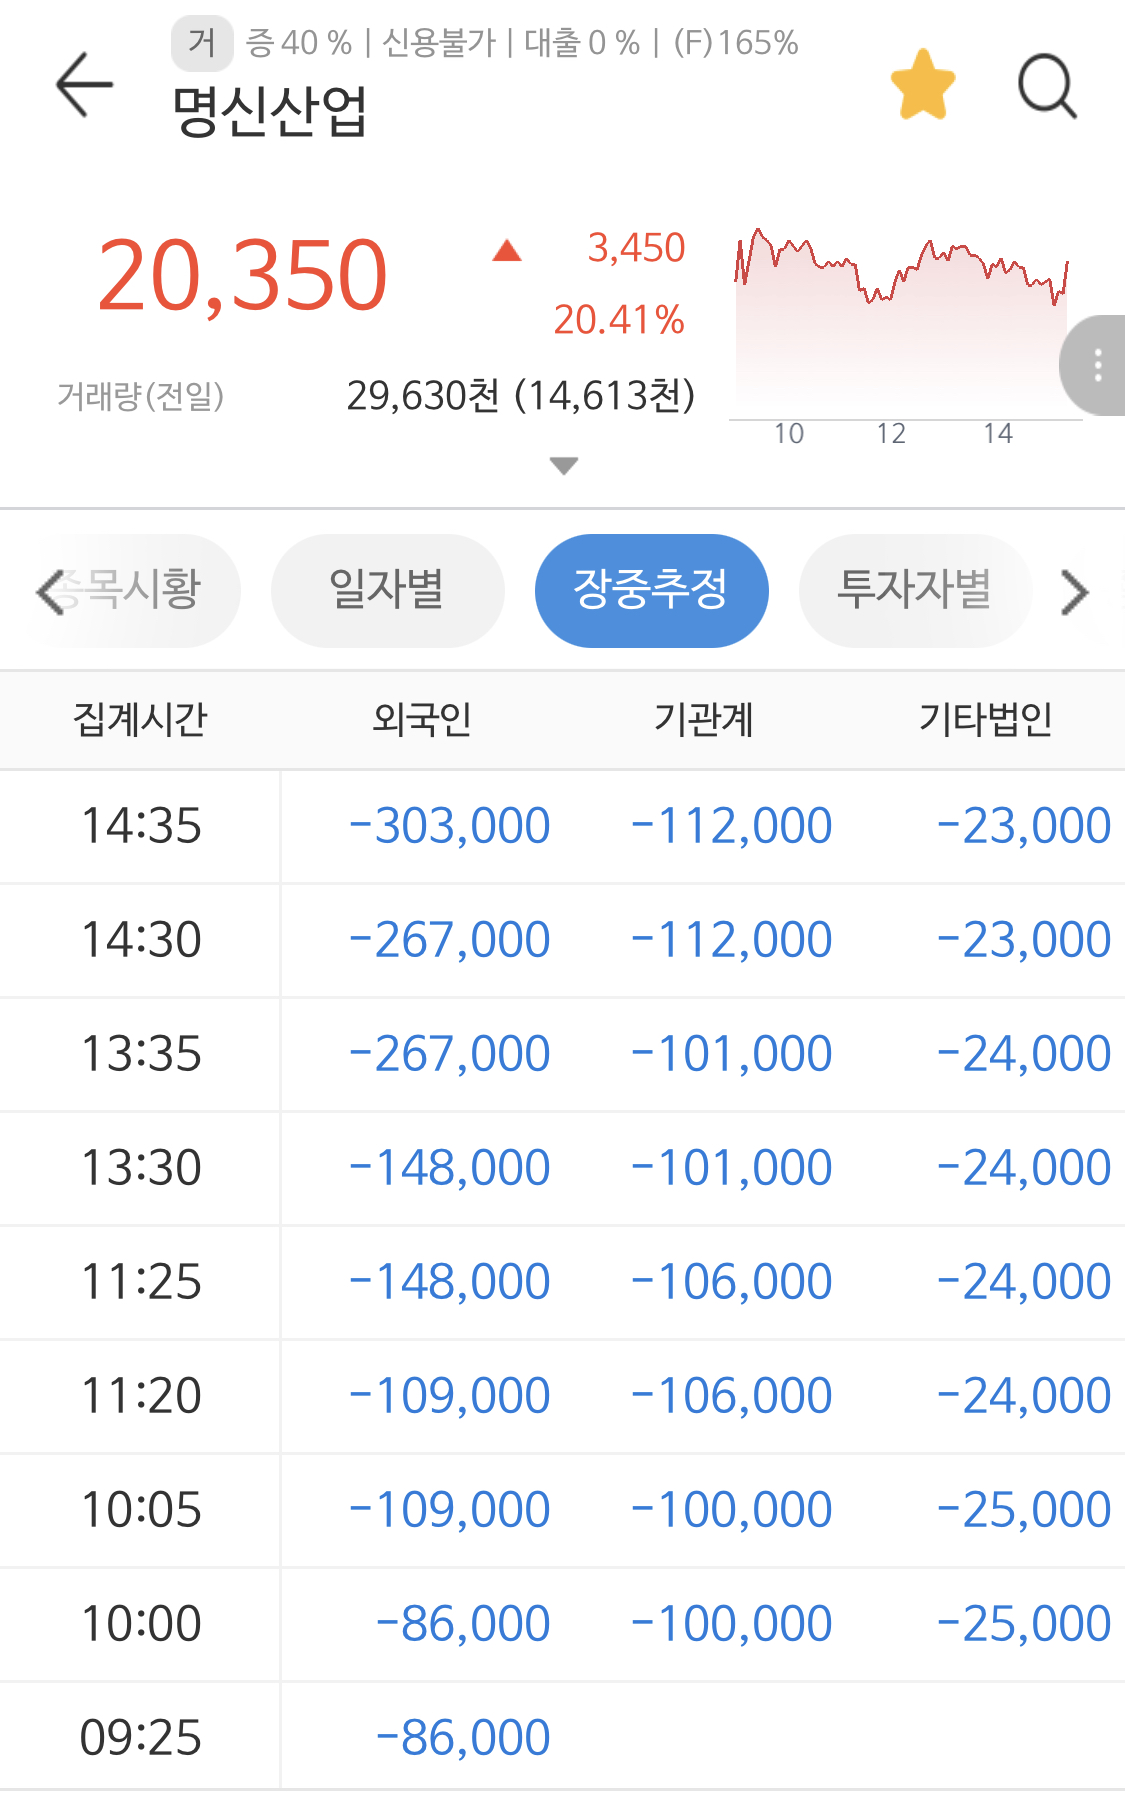Open the 투자자별 tab
1125x1810 pixels.
[x=914, y=590]
